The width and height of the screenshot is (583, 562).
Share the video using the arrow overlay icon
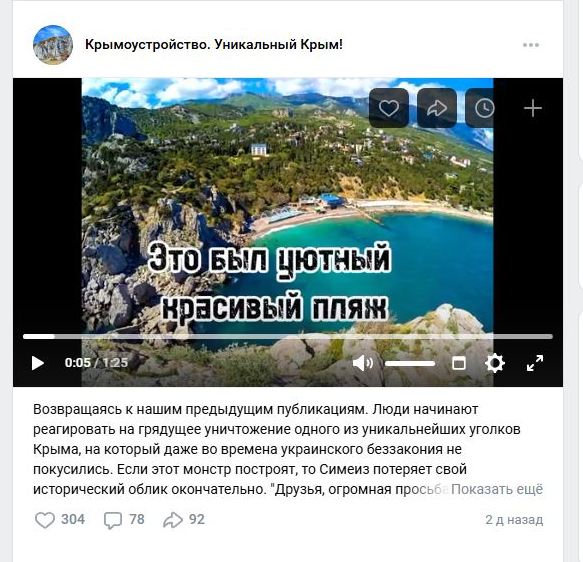437,108
